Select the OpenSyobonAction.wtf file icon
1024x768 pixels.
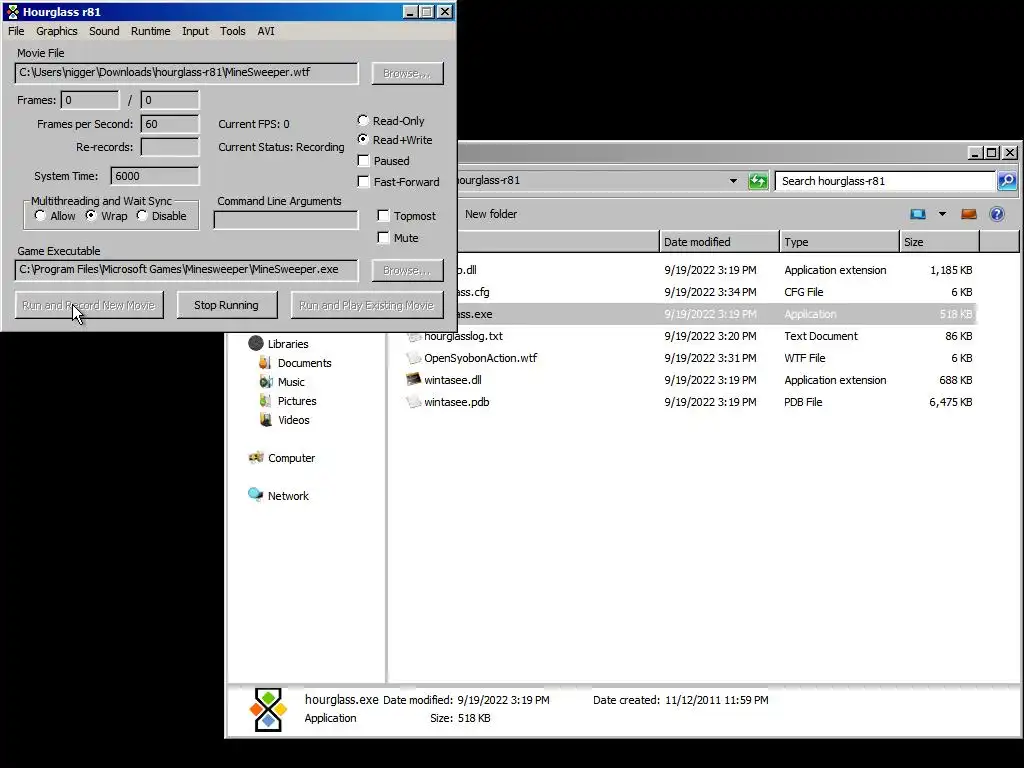pyautogui.click(x=413, y=358)
